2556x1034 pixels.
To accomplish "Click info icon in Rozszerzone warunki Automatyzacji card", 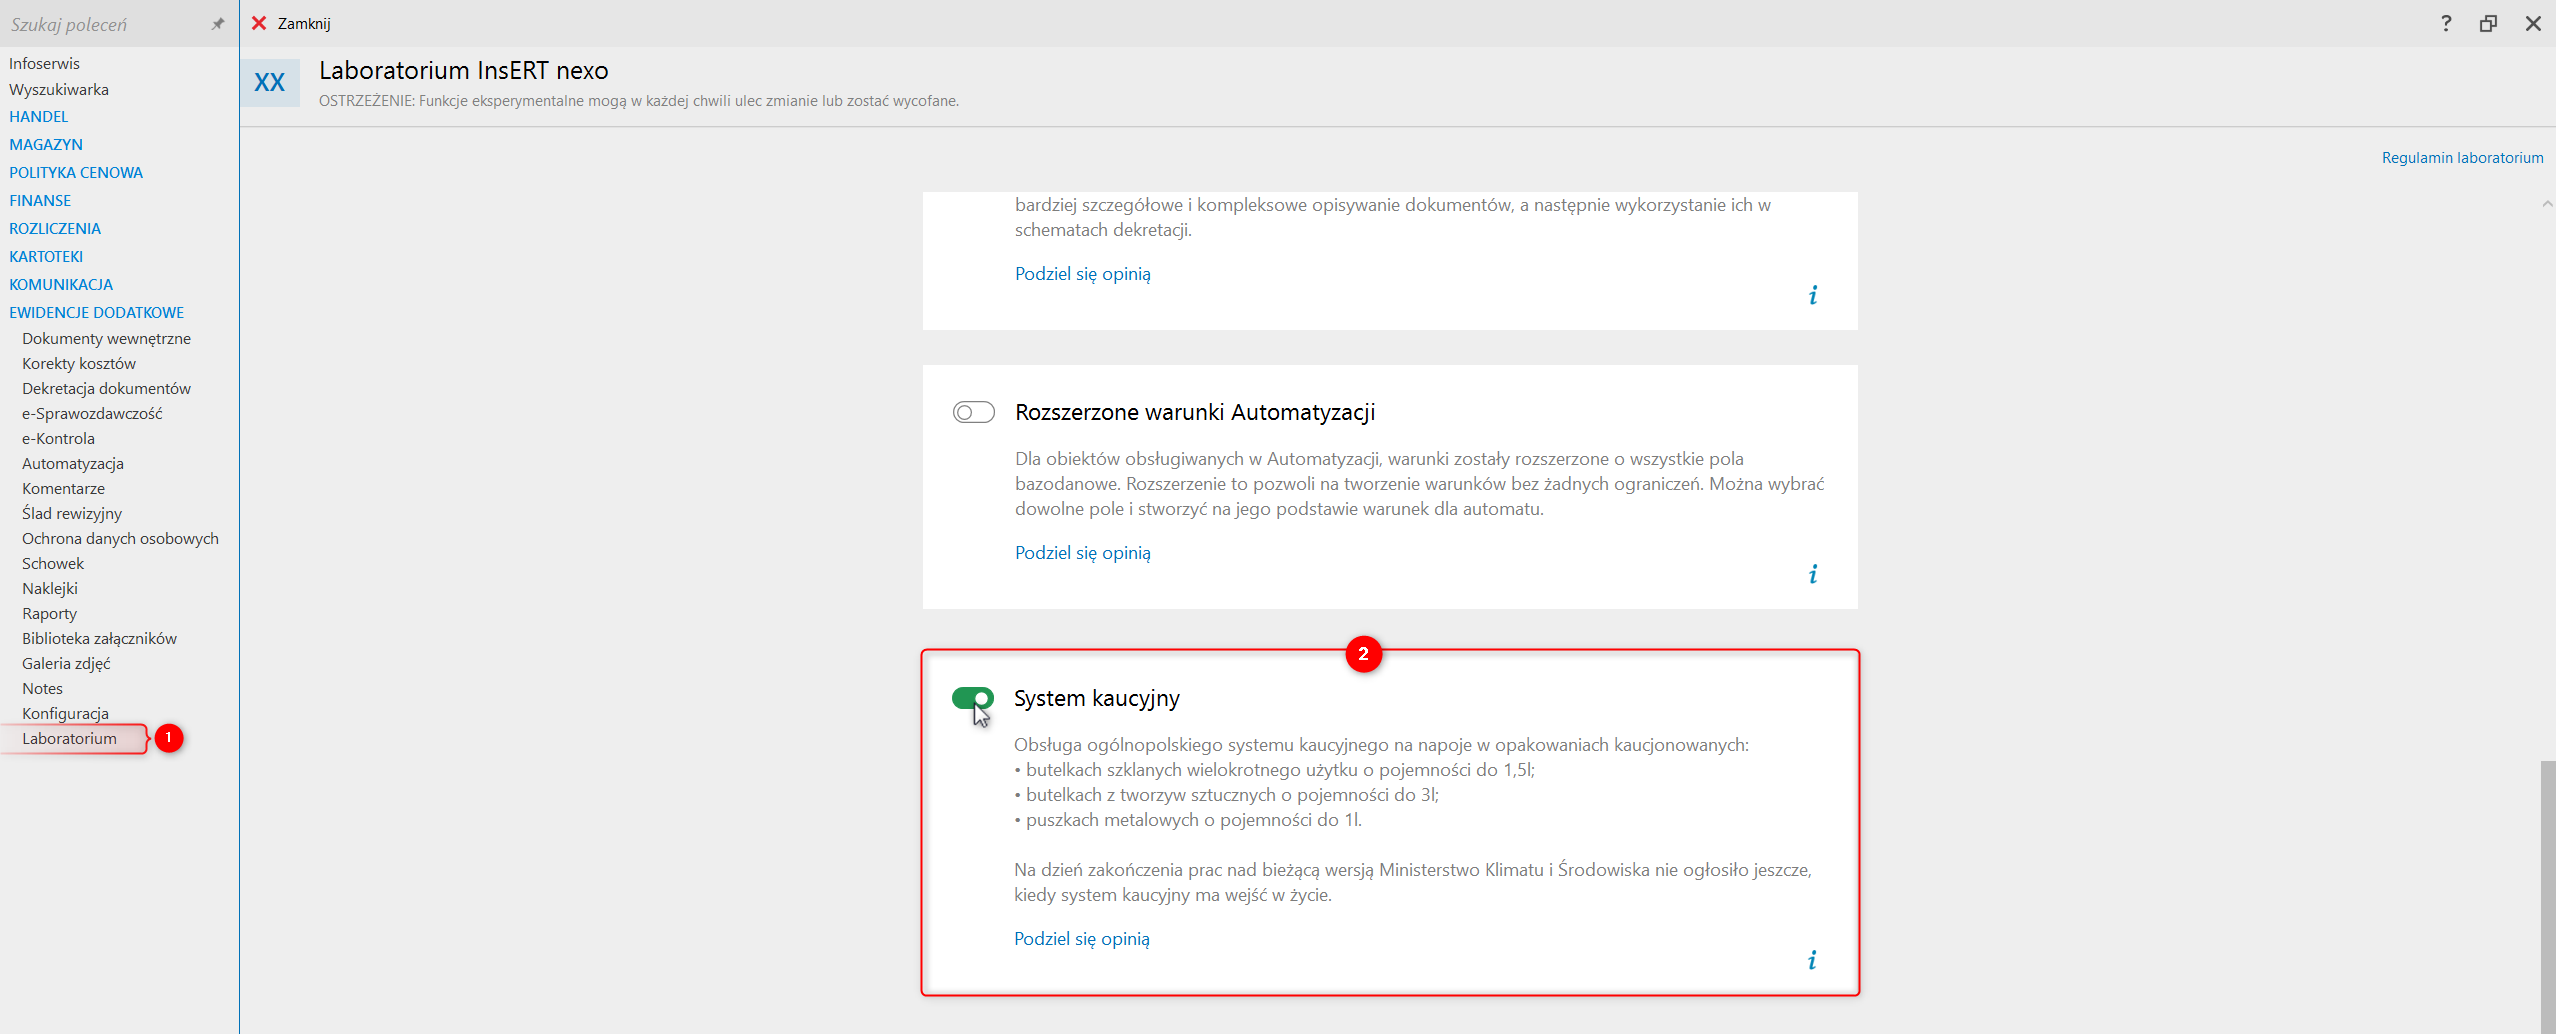I will 1813,574.
